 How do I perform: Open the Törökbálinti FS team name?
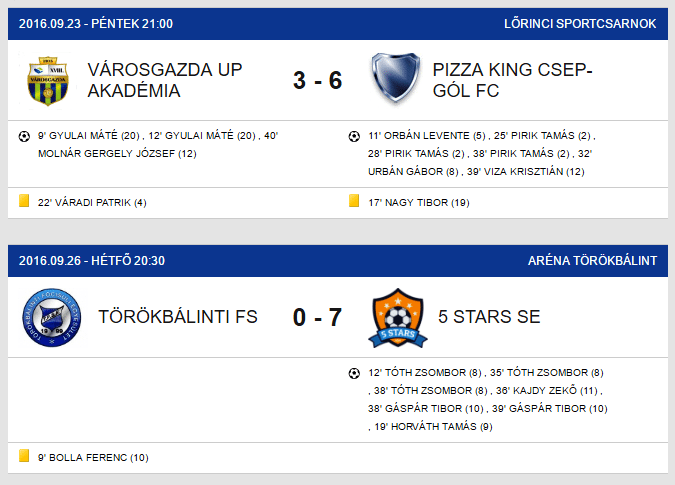pos(178,317)
